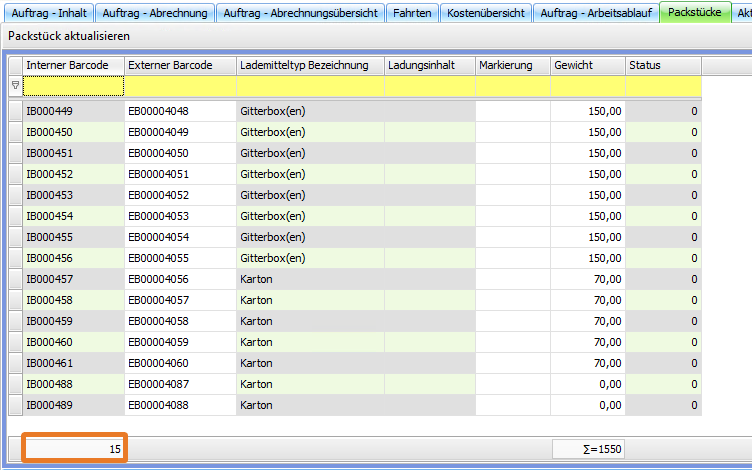
Task: Select the EB00004056 external barcode cell
Action: pos(180,279)
